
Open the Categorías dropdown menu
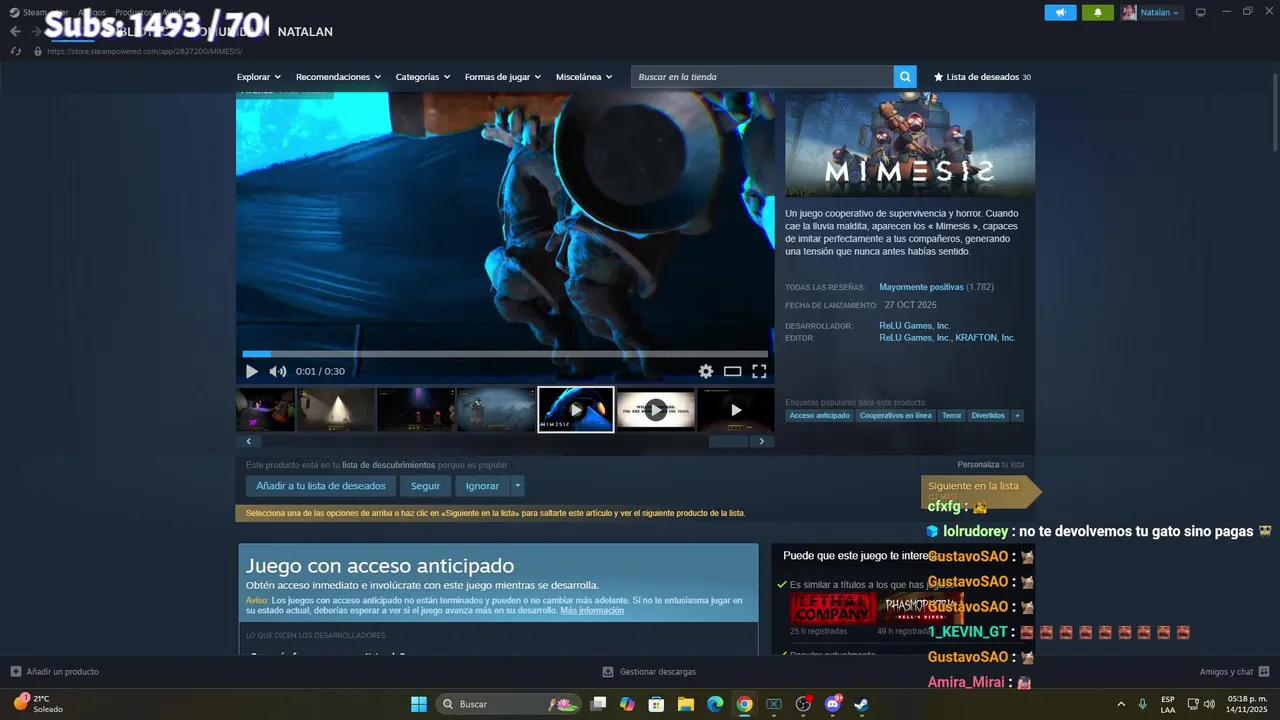(423, 77)
